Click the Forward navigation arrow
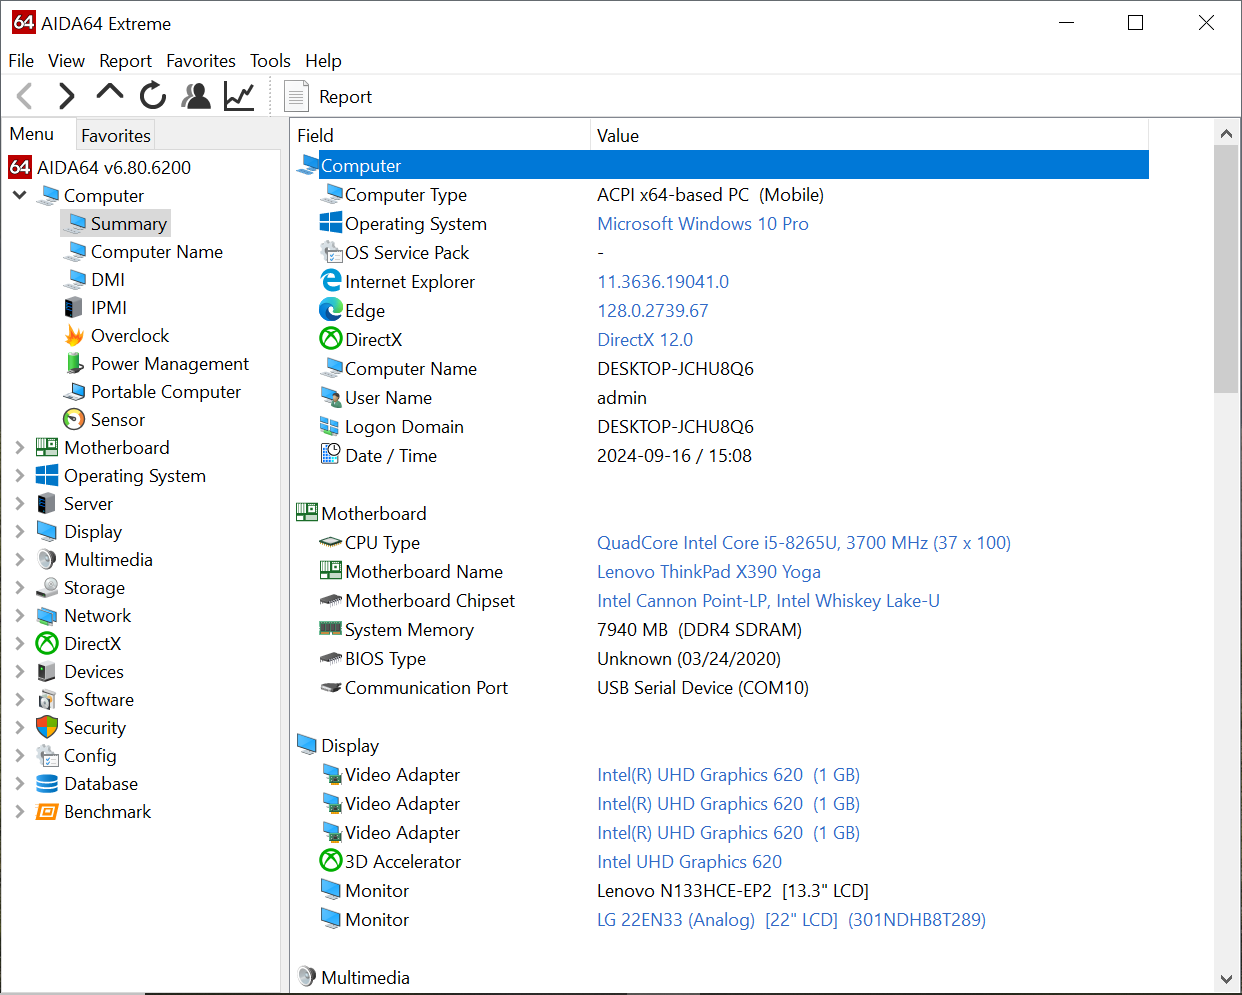Image resolution: width=1242 pixels, height=995 pixels. (x=66, y=96)
